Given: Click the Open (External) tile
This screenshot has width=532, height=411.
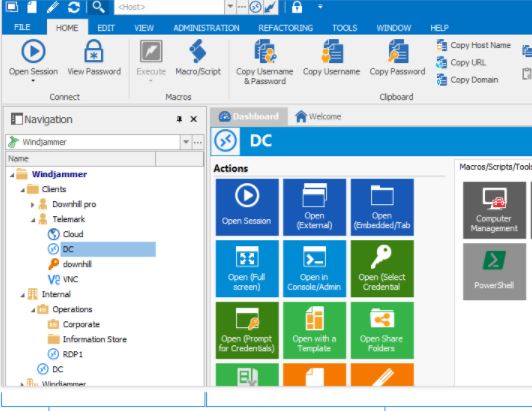Looking at the screenshot, I should click(x=315, y=207).
